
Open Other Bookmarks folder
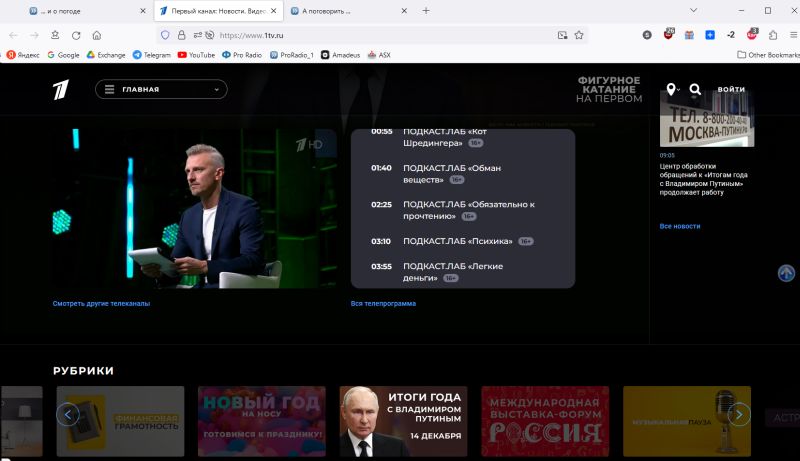768,55
